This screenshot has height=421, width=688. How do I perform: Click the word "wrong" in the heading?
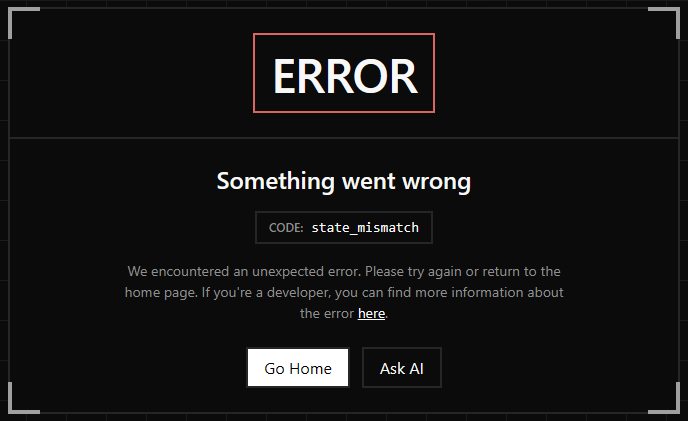click(x=437, y=182)
